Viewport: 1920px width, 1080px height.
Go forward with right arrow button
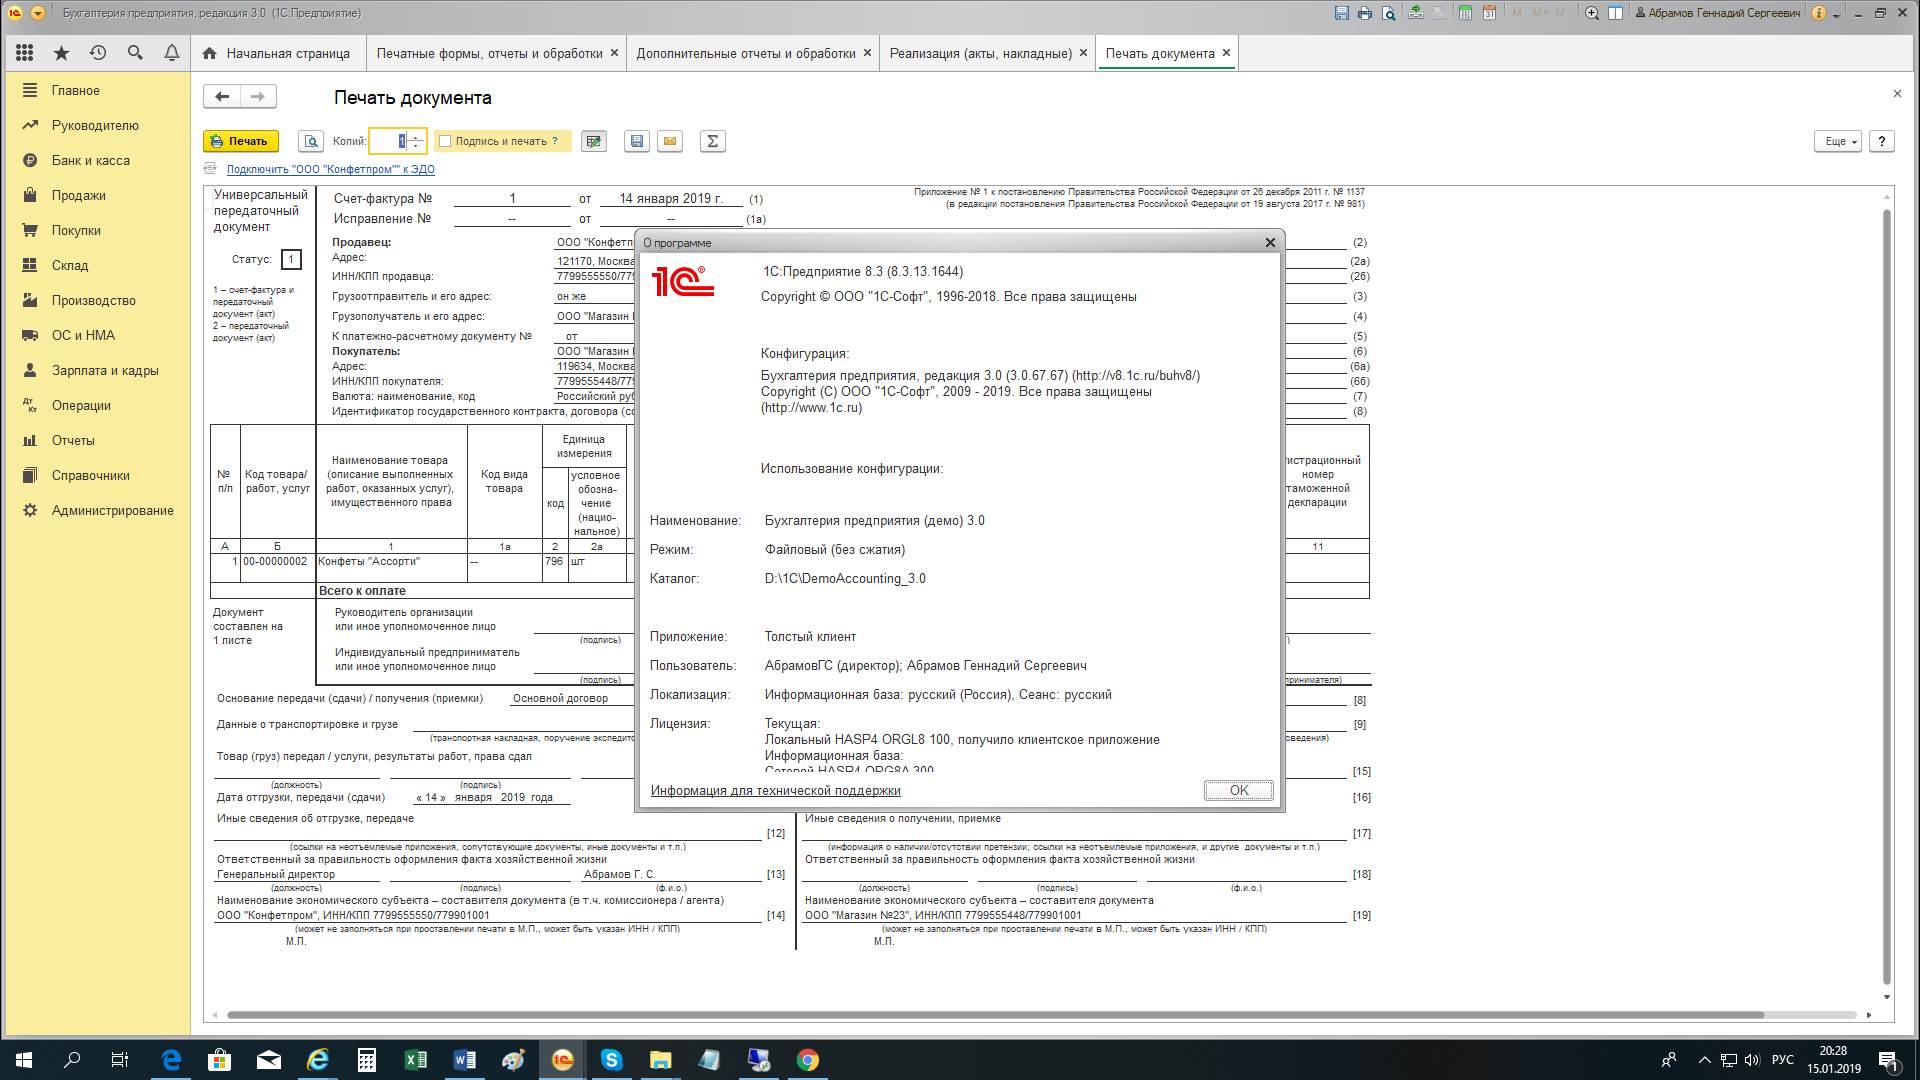pos(258,96)
